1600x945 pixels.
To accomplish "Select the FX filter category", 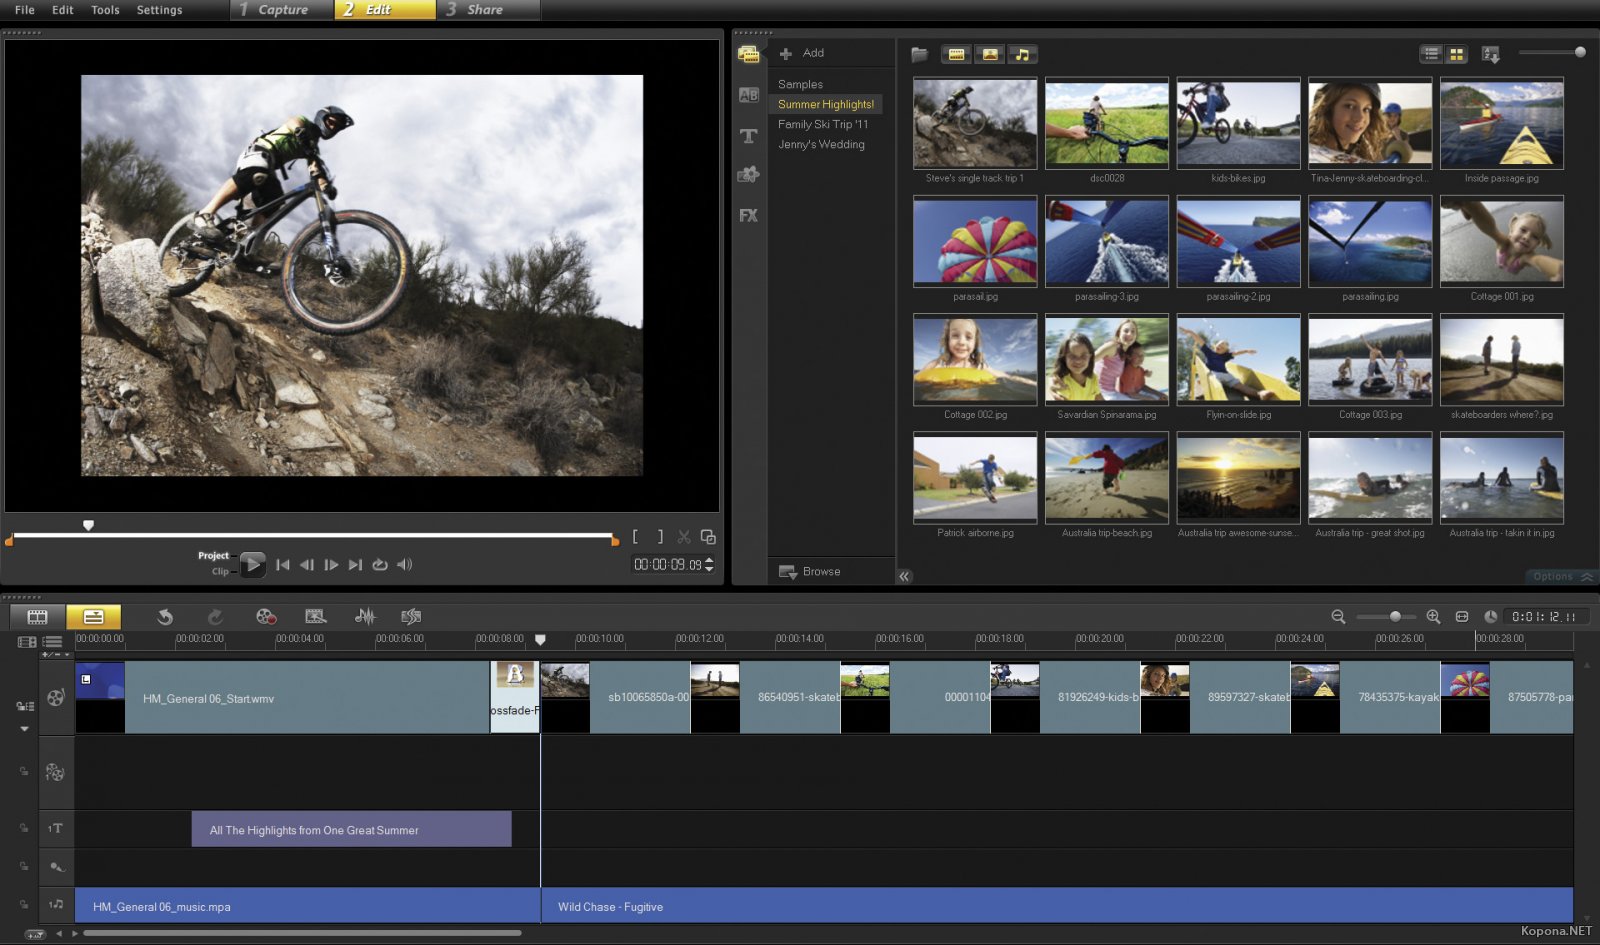I will click(748, 215).
